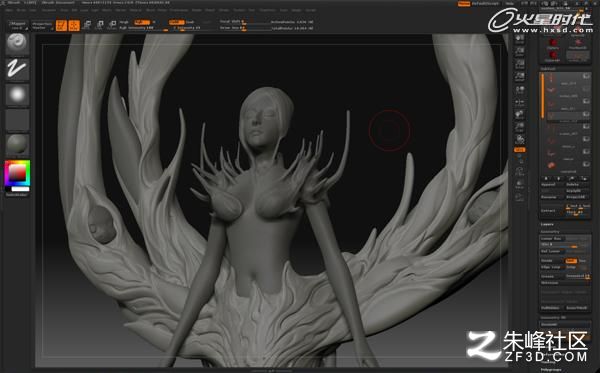Select the stroke type icon

pyautogui.click(x=17, y=69)
